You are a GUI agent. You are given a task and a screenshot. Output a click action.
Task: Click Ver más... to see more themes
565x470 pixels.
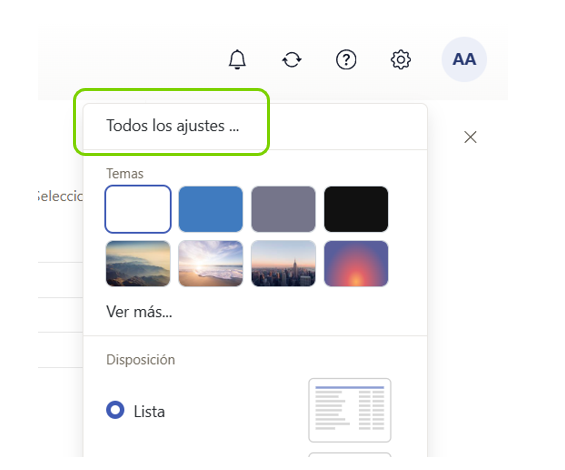(x=139, y=312)
